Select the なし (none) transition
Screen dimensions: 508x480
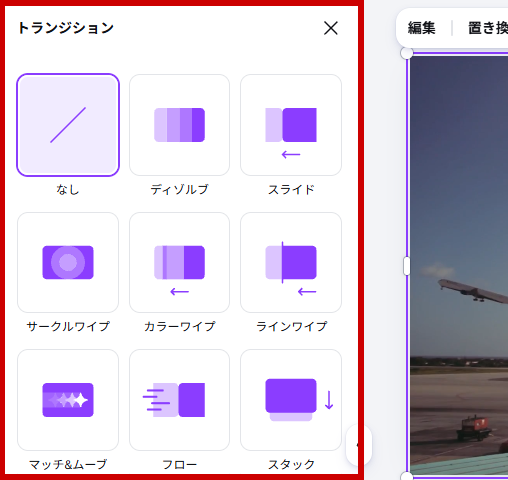[x=68, y=125]
